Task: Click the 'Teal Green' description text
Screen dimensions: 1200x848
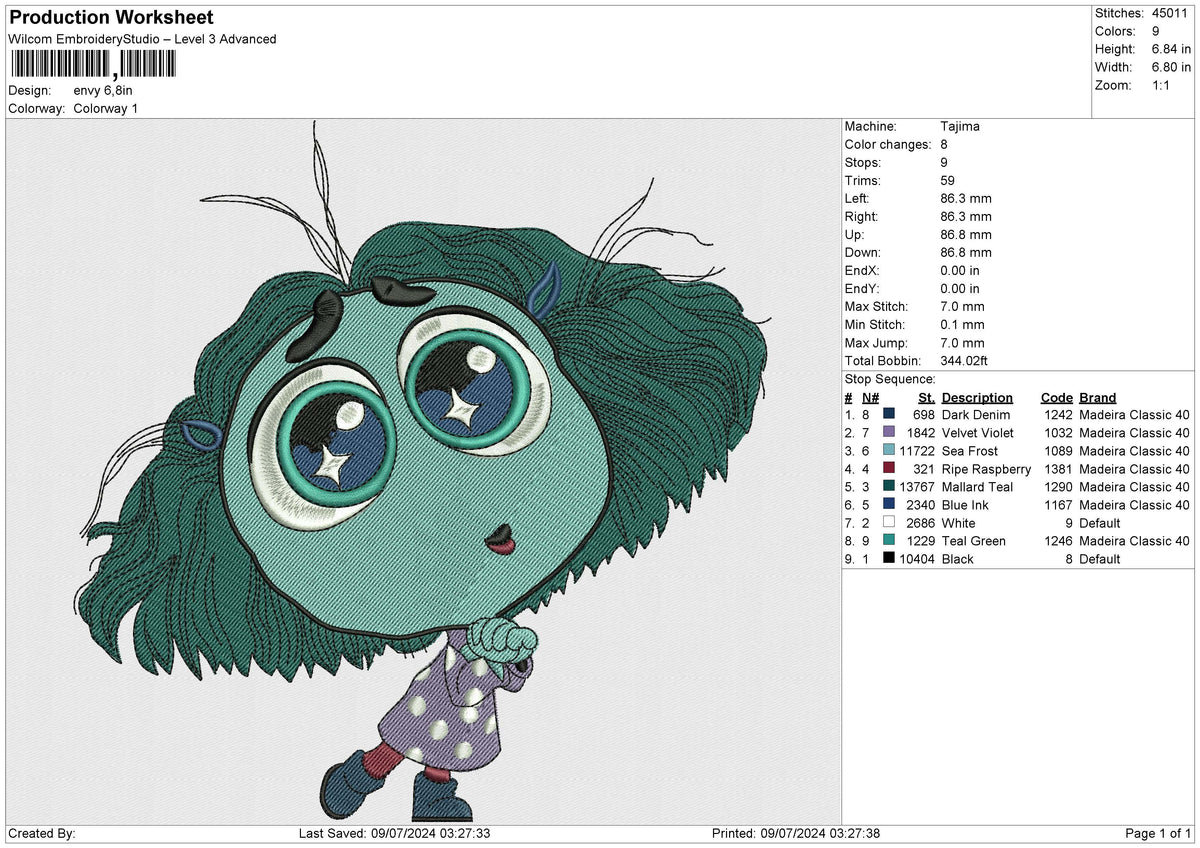Action: click(974, 540)
